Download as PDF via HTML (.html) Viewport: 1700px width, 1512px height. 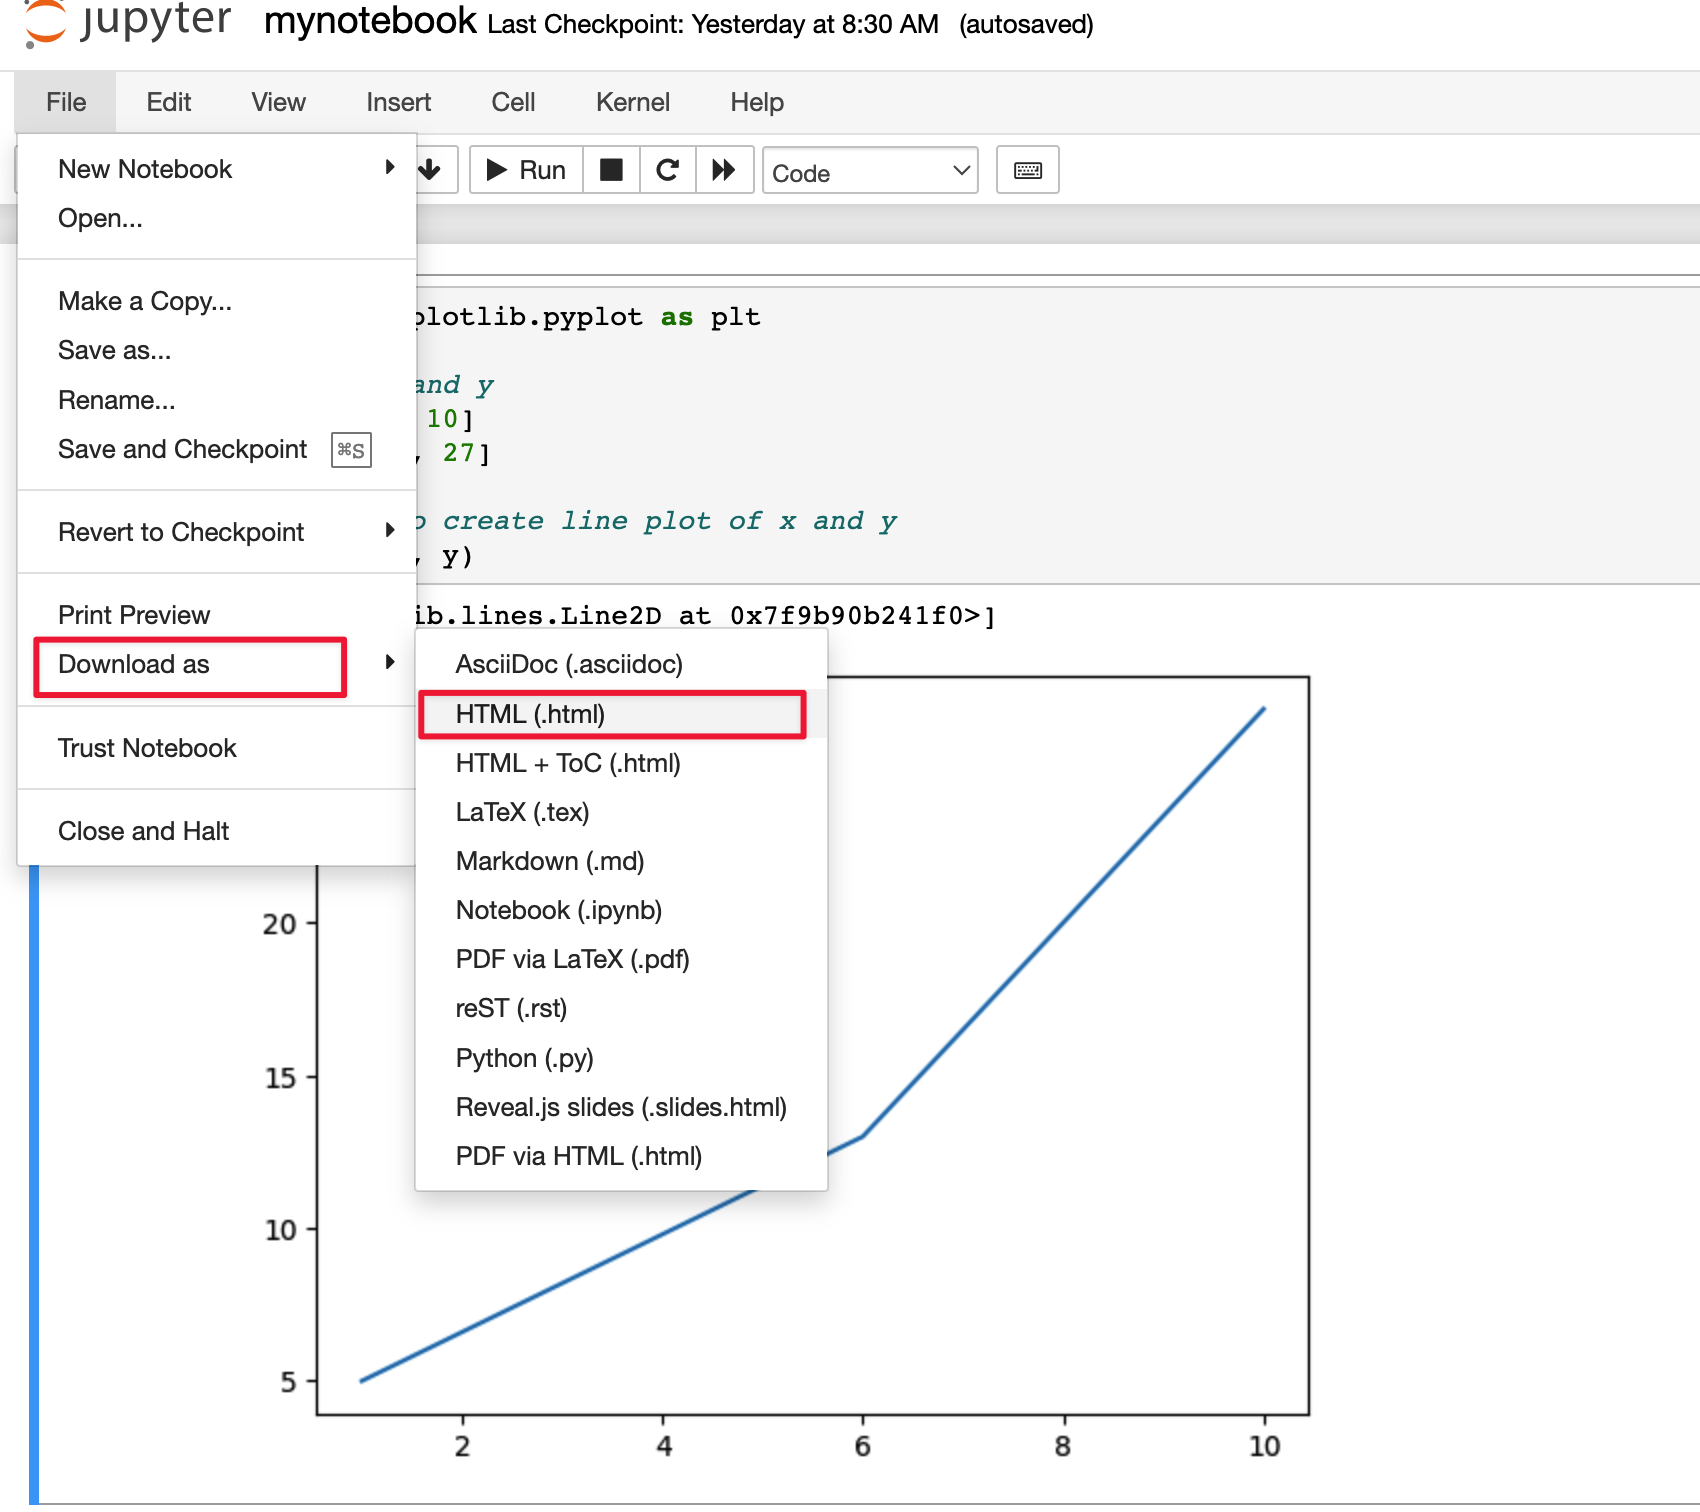point(621,1156)
